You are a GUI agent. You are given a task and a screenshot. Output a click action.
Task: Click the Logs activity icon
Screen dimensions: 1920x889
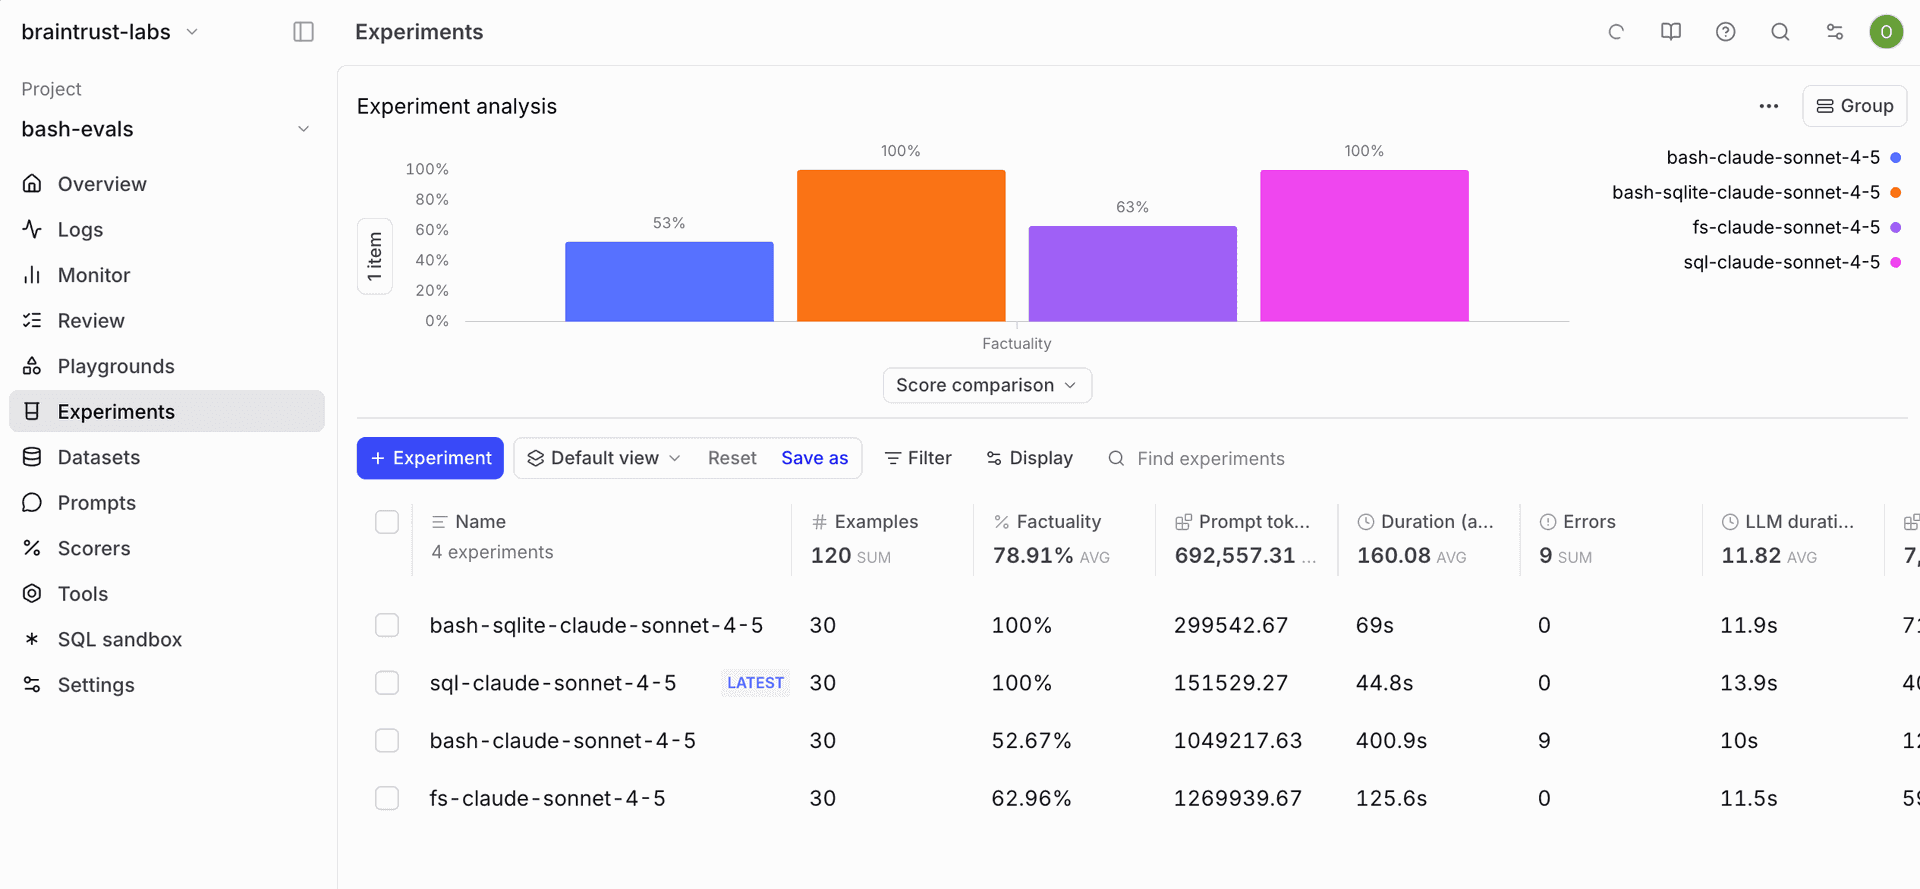pyautogui.click(x=32, y=229)
